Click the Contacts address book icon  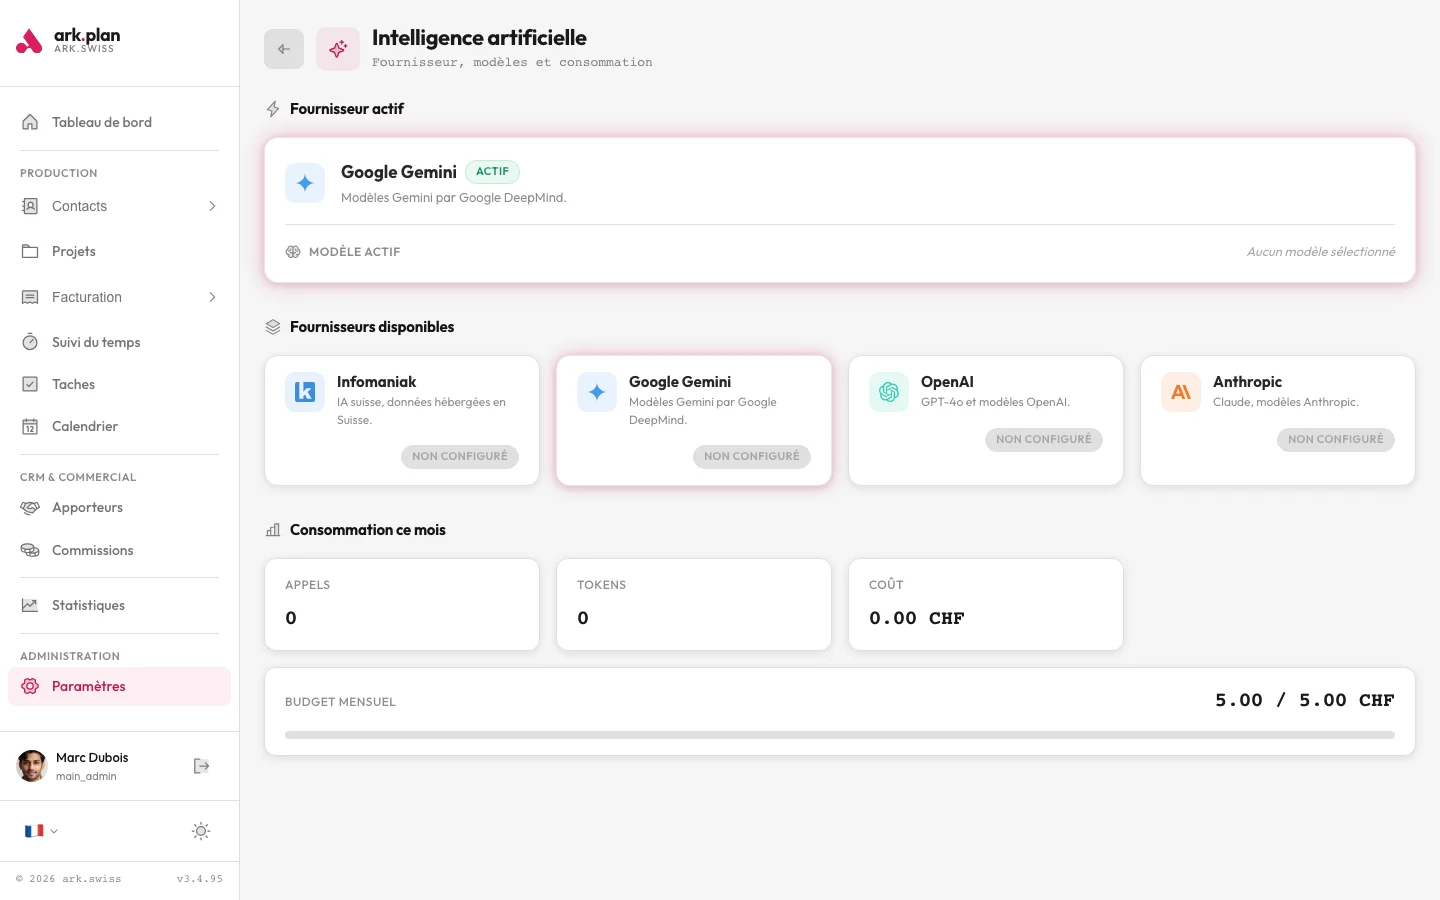[30, 206]
